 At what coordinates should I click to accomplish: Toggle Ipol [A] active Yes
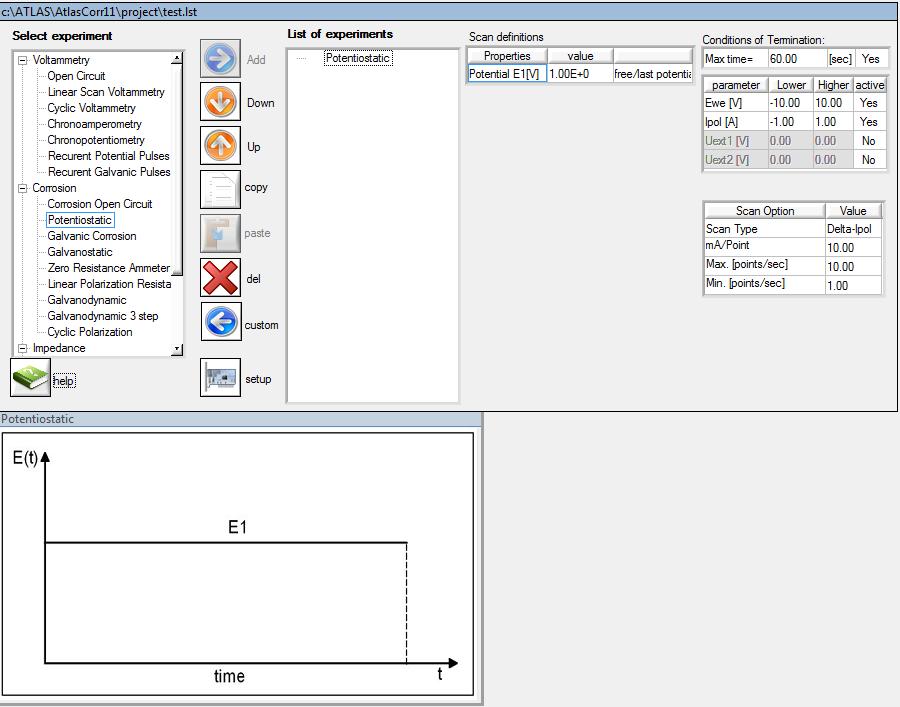pyautogui.click(x=869, y=122)
